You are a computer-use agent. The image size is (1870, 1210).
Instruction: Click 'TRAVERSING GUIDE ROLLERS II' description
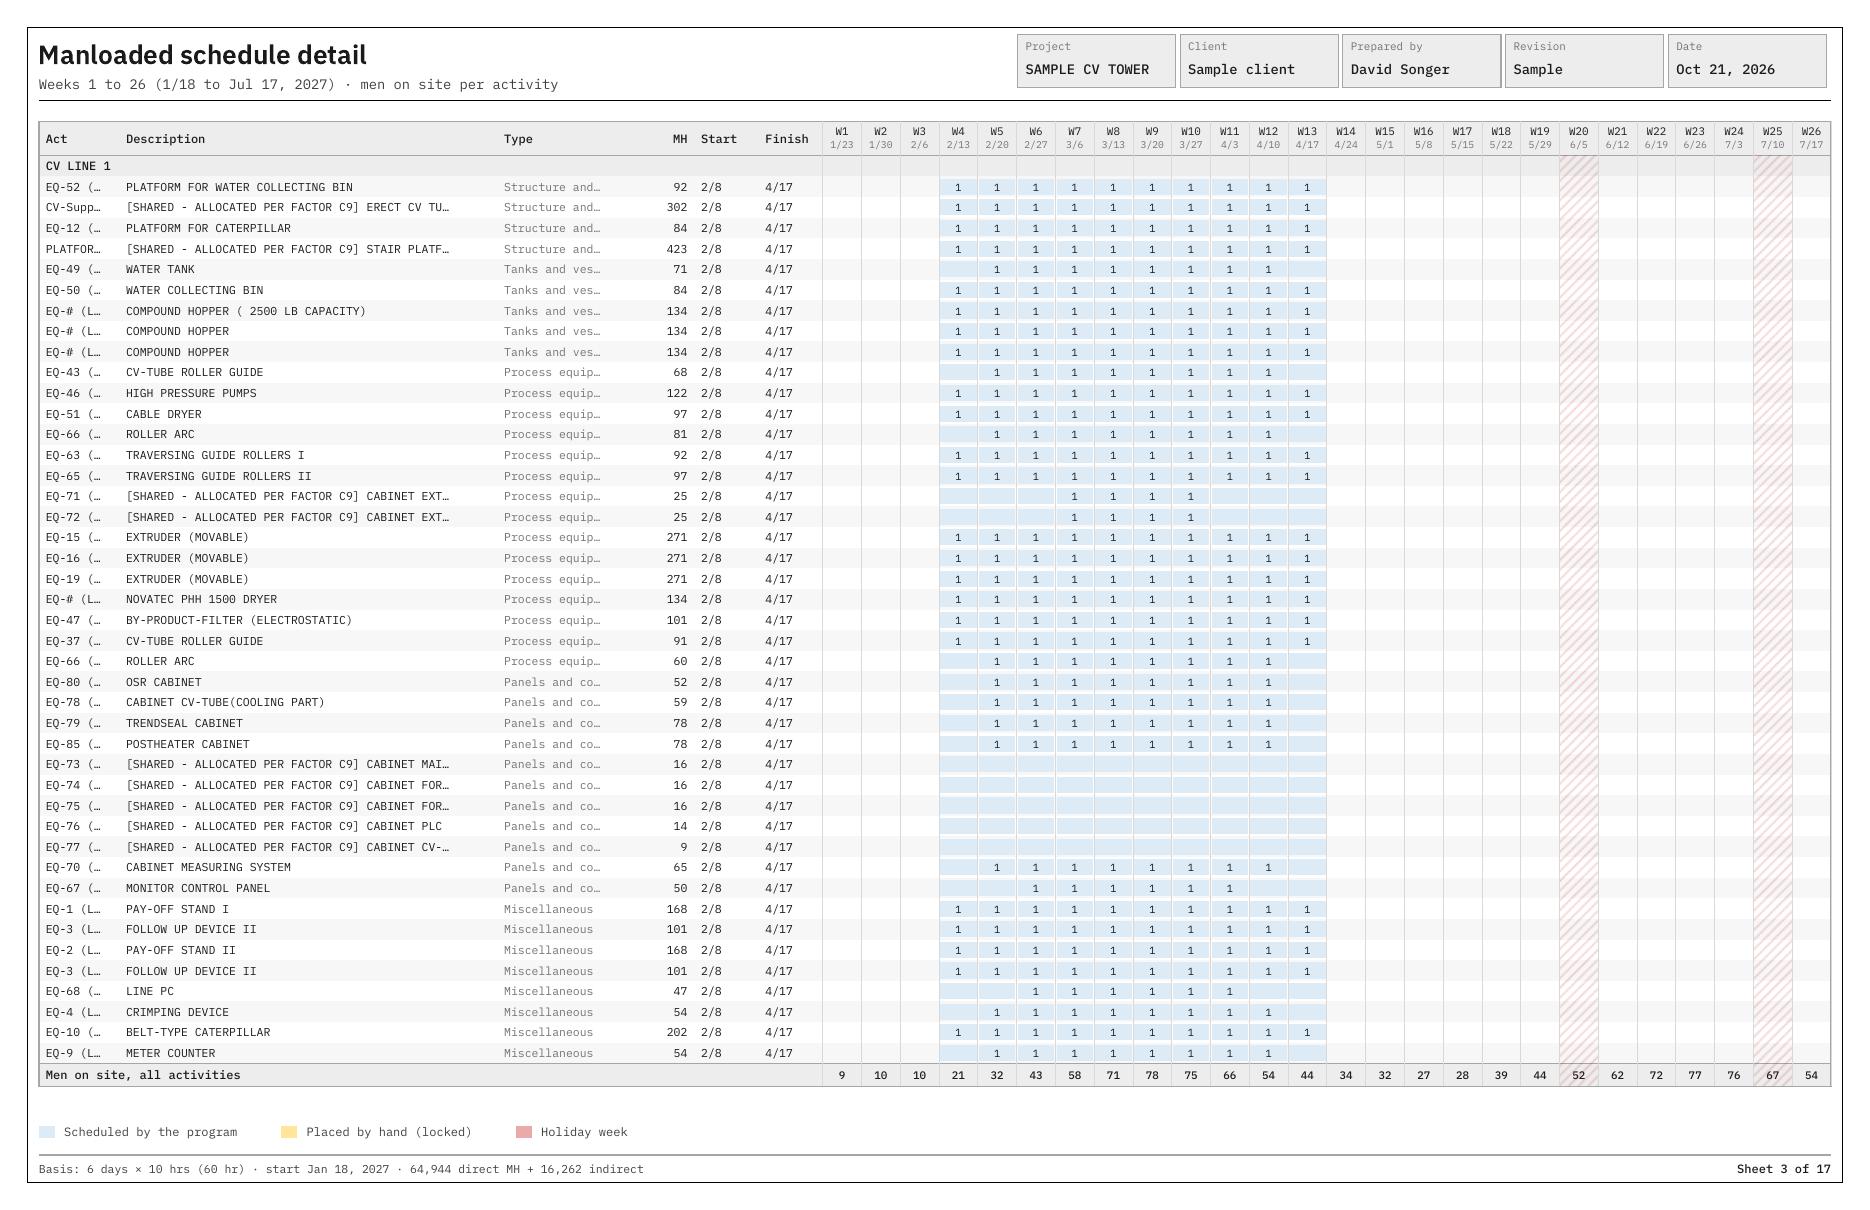tap(219, 476)
